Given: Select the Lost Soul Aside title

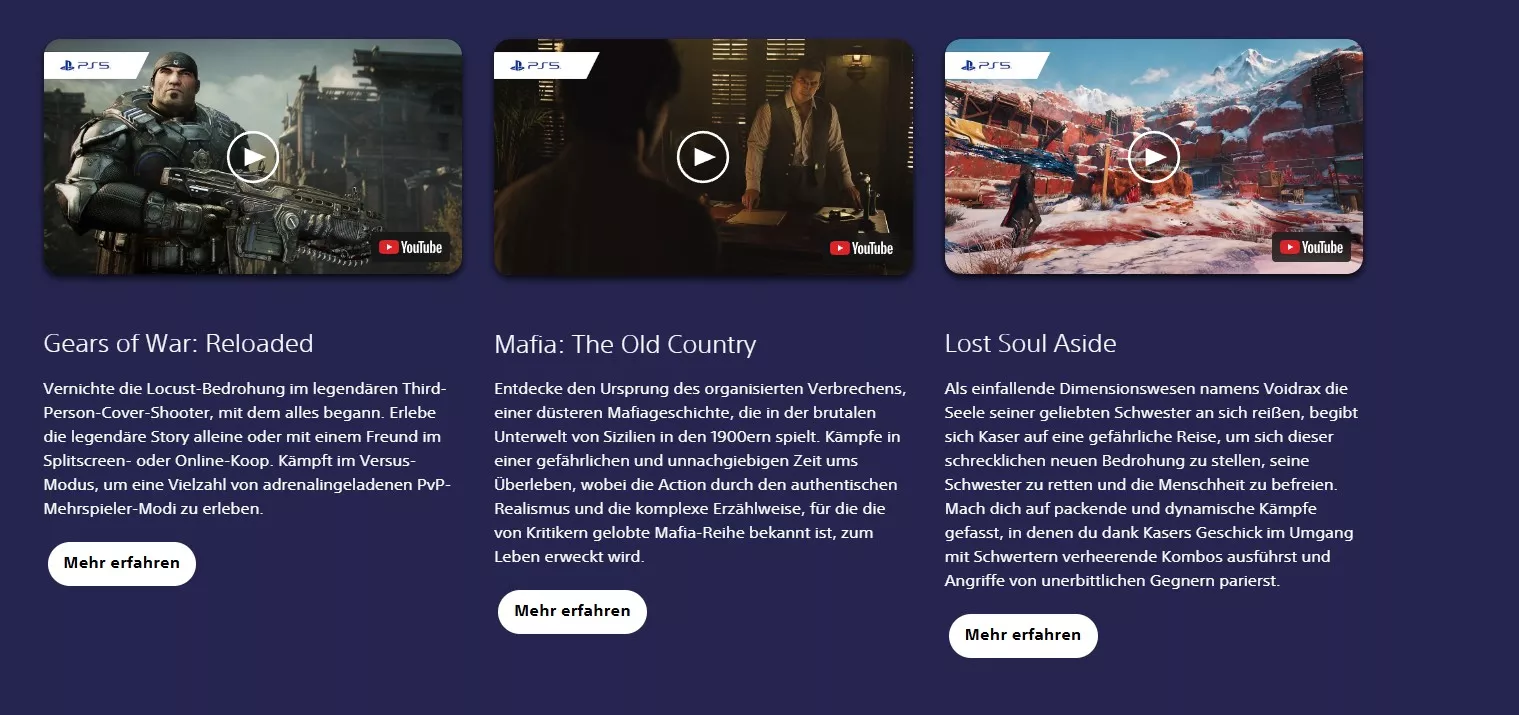Looking at the screenshot, I should coord(1030,344).
